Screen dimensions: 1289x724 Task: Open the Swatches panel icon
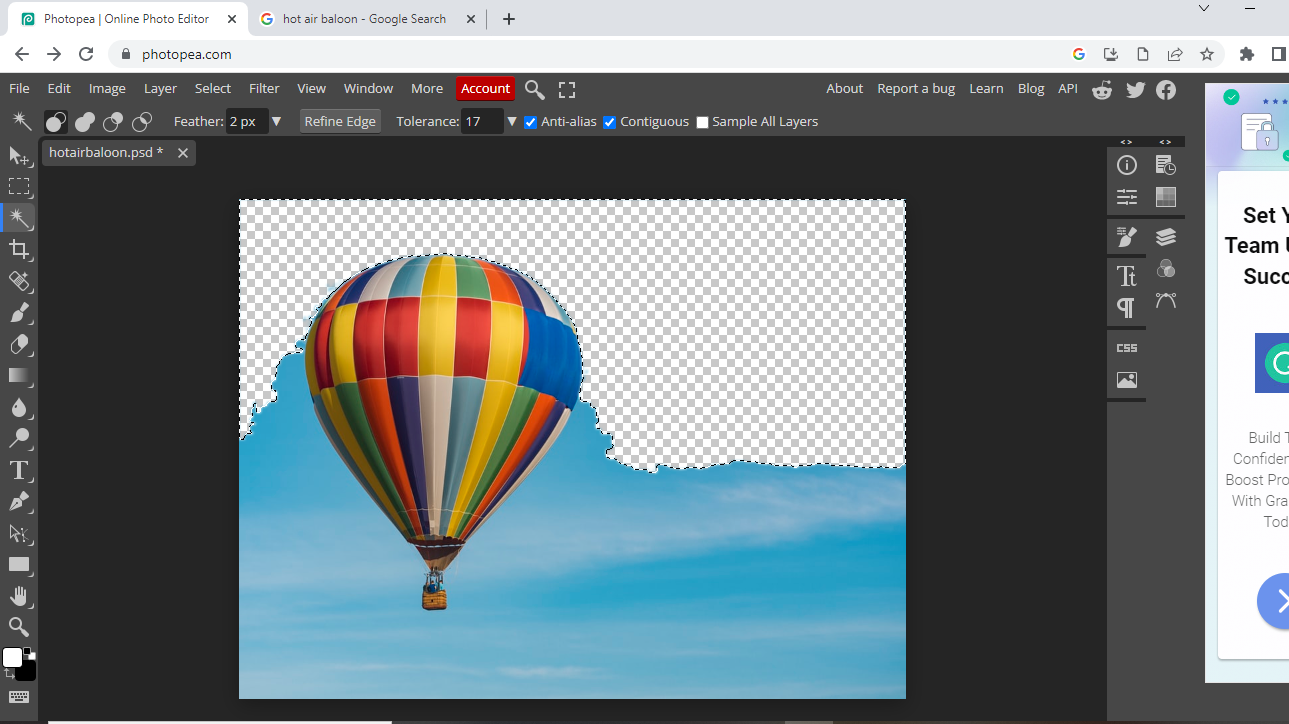coord(1165,197)
